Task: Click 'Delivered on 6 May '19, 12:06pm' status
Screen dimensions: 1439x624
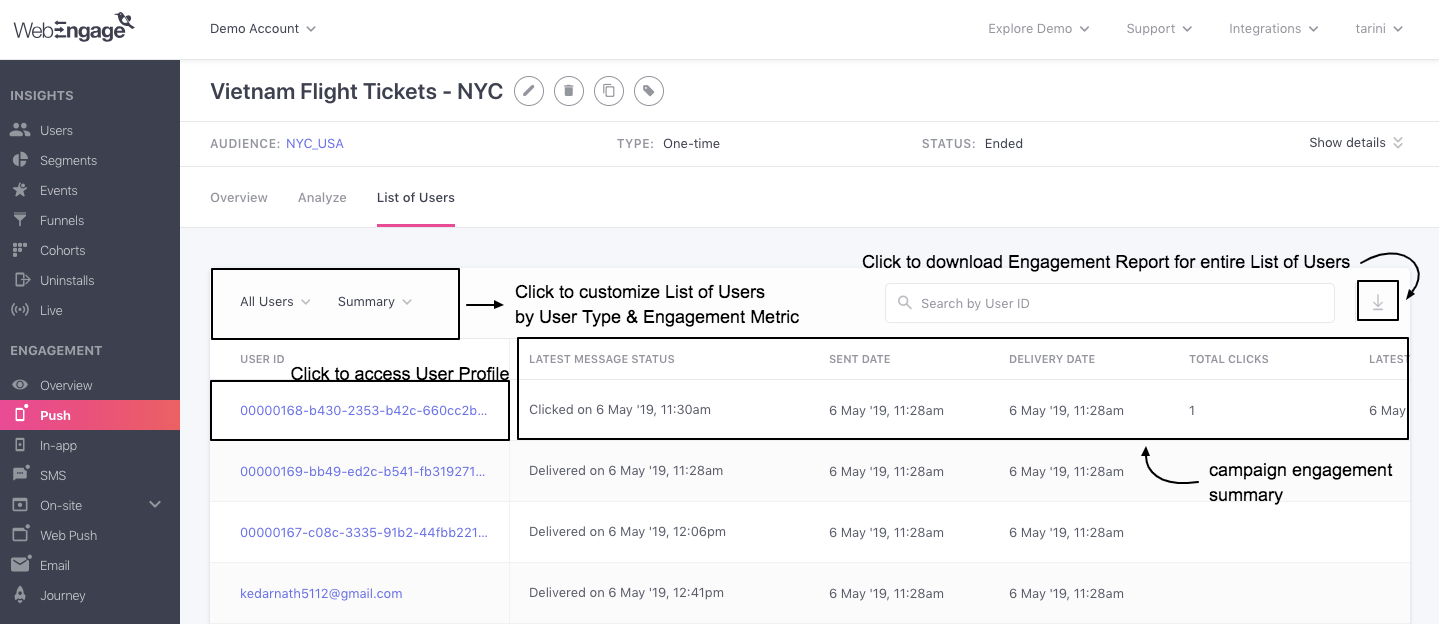Action: point(628,532)
